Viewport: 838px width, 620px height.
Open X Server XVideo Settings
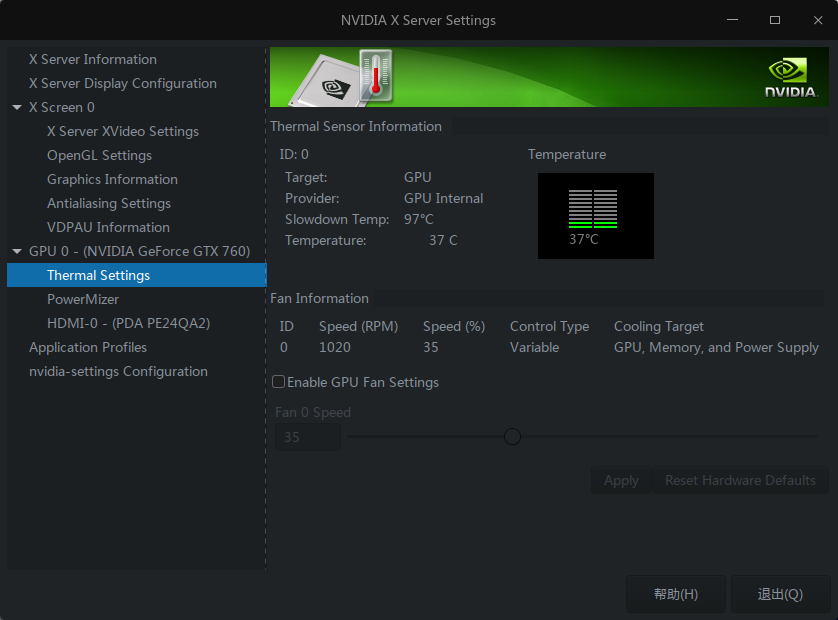(122, 131)
